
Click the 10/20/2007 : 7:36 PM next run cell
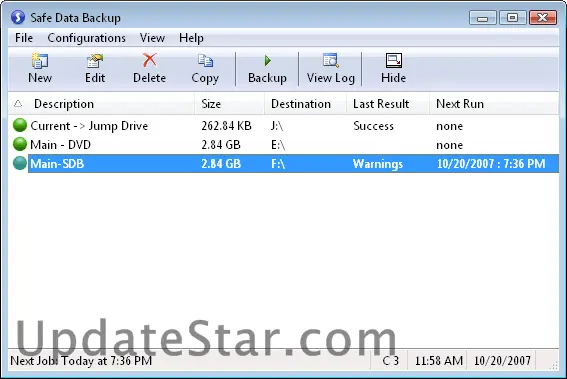pos(491,163)
